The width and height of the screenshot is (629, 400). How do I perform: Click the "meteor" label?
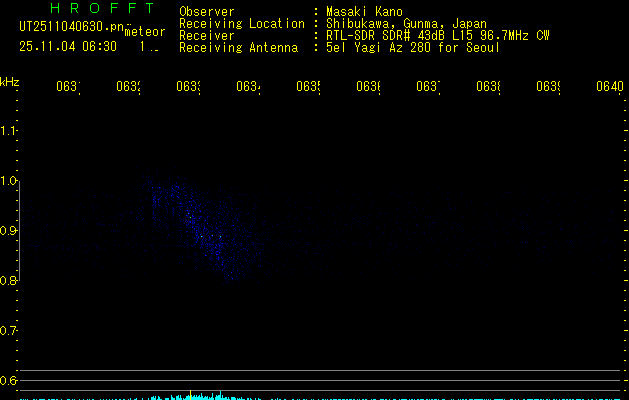[145, 32]
